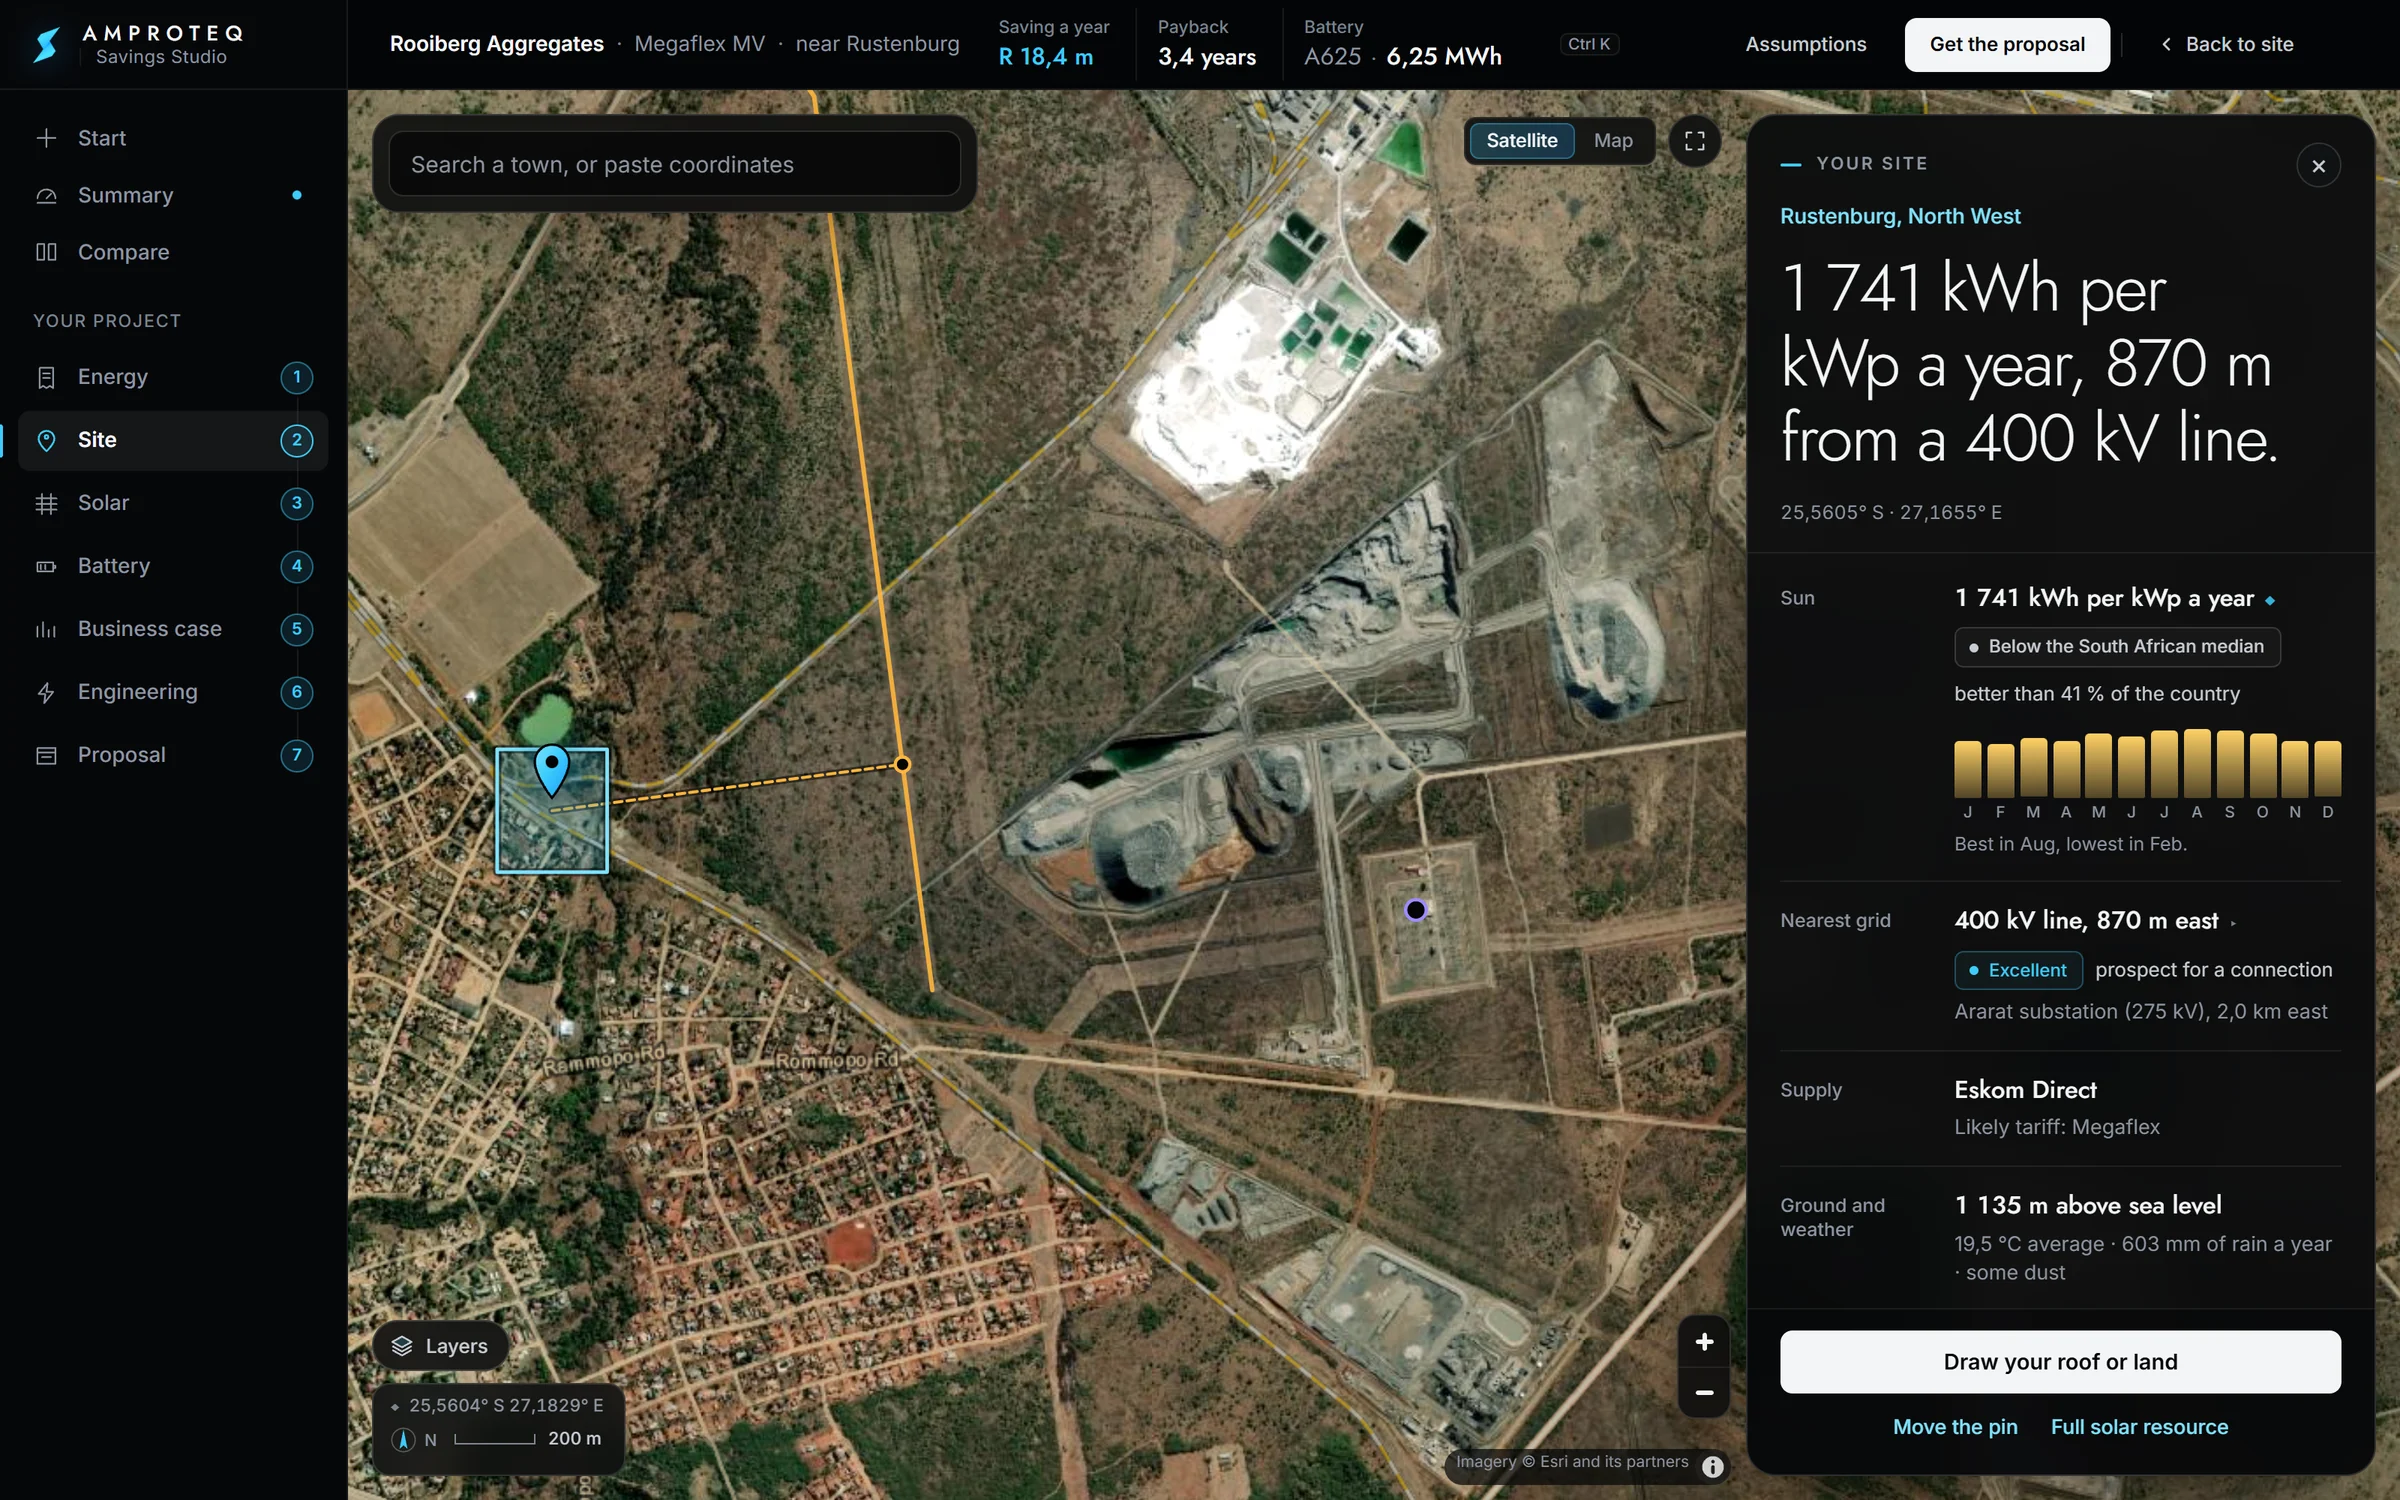The image size is (2400, 1500).
Task: Go to Energy step 1
Action: point(173,377)
